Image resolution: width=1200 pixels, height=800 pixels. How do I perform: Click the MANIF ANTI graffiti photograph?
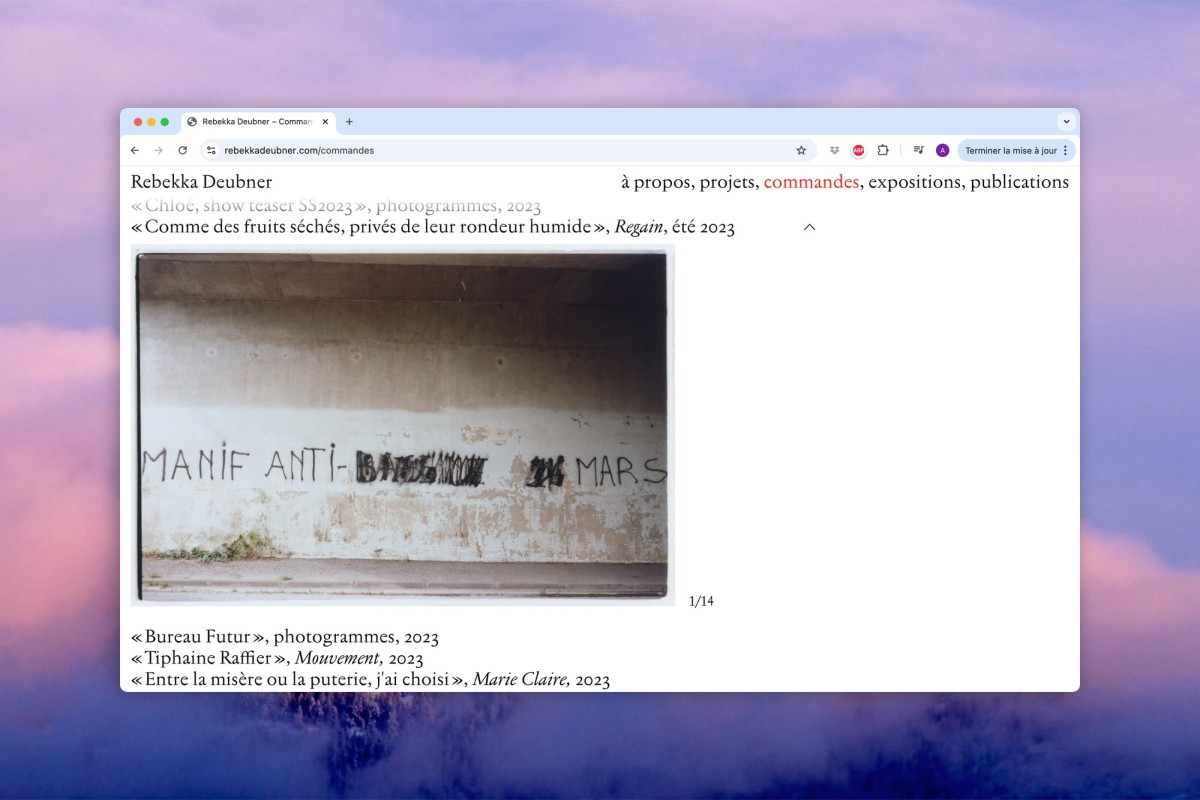[x=402, y=425]
